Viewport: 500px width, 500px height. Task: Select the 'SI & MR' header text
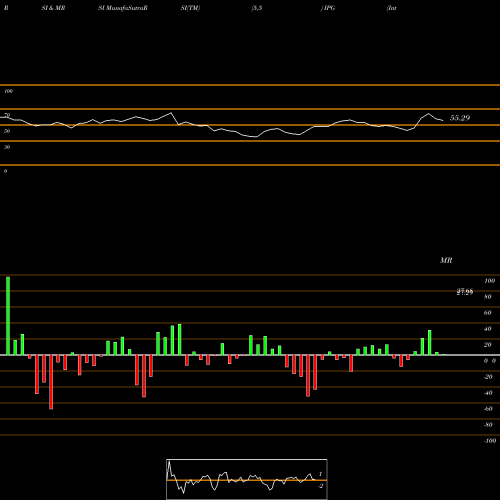tap(53, 8)
